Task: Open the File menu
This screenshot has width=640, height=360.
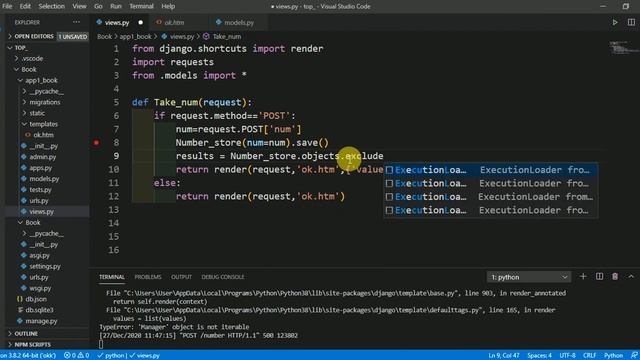Action: point(7,6)
